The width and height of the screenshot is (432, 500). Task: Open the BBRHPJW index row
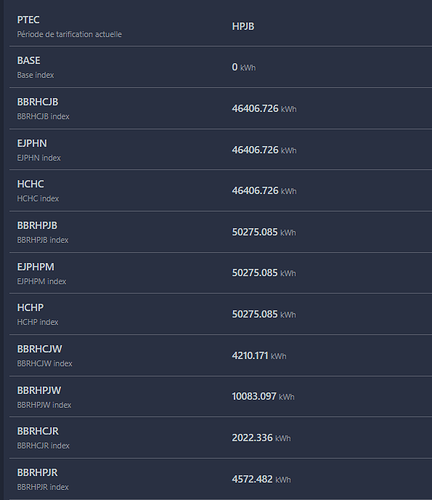click(x=221, y=397)
